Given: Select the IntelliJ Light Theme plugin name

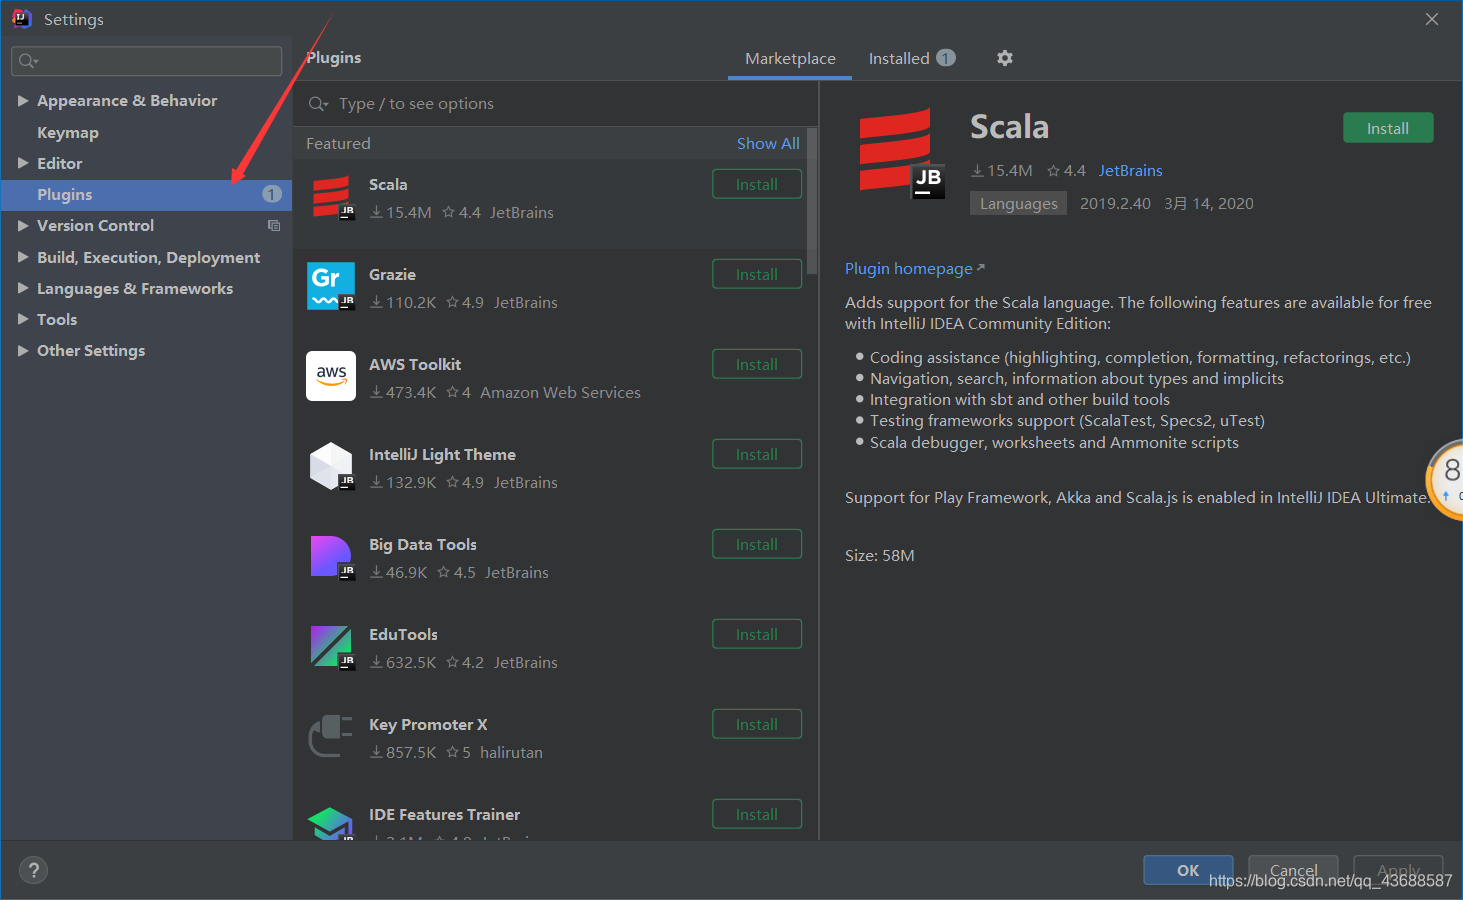Looking at the screenshot, I should [x=442, y=454].
